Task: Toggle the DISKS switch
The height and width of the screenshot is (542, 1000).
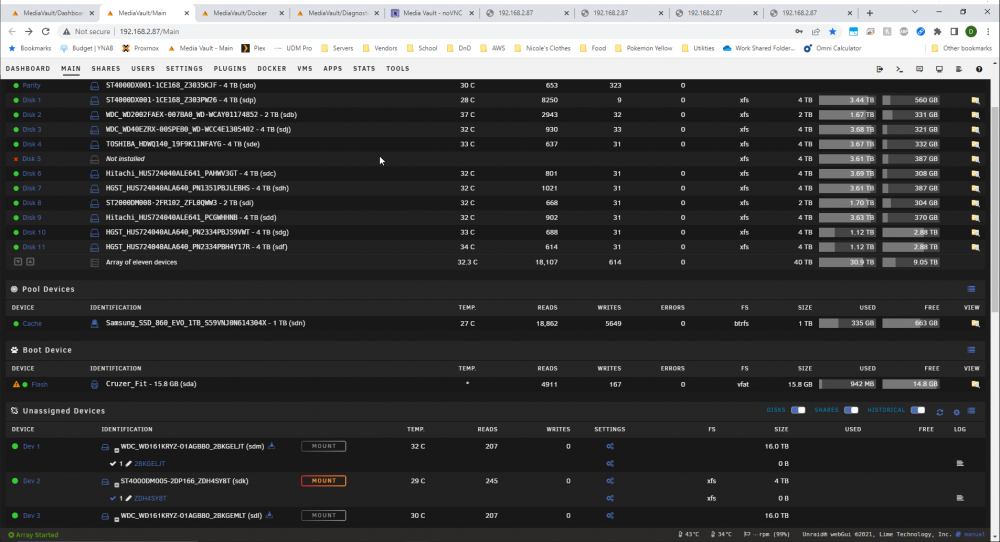Action: pos(798,410)
